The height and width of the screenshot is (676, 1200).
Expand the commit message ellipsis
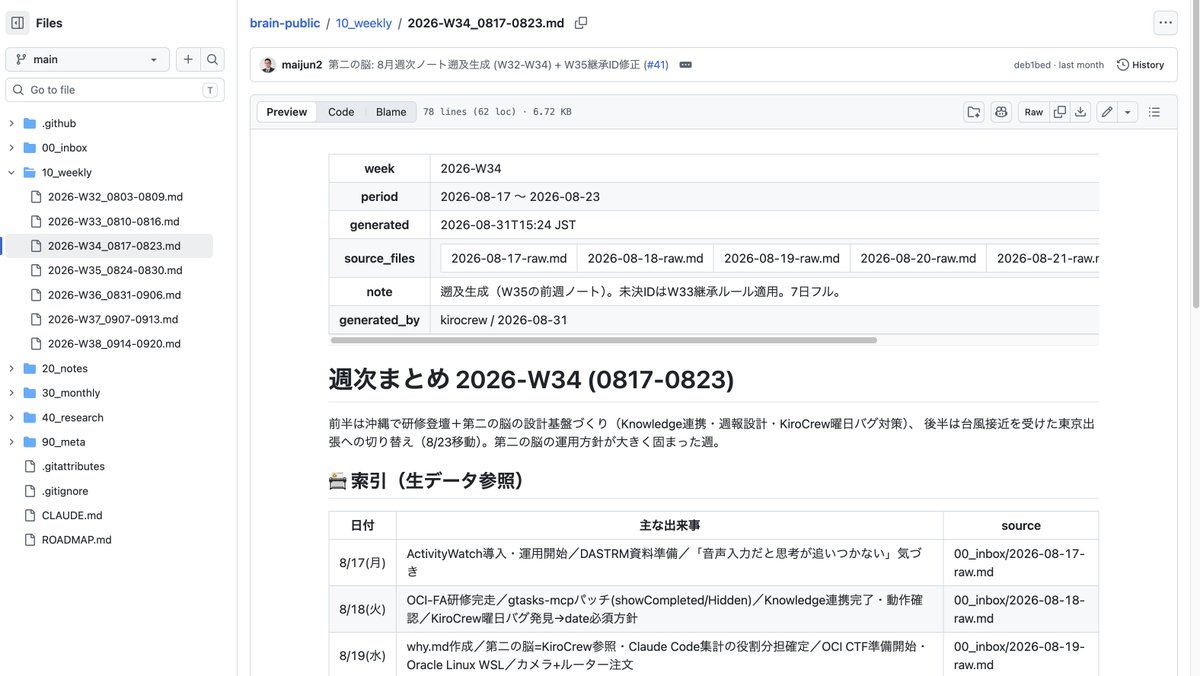[686, 65]
